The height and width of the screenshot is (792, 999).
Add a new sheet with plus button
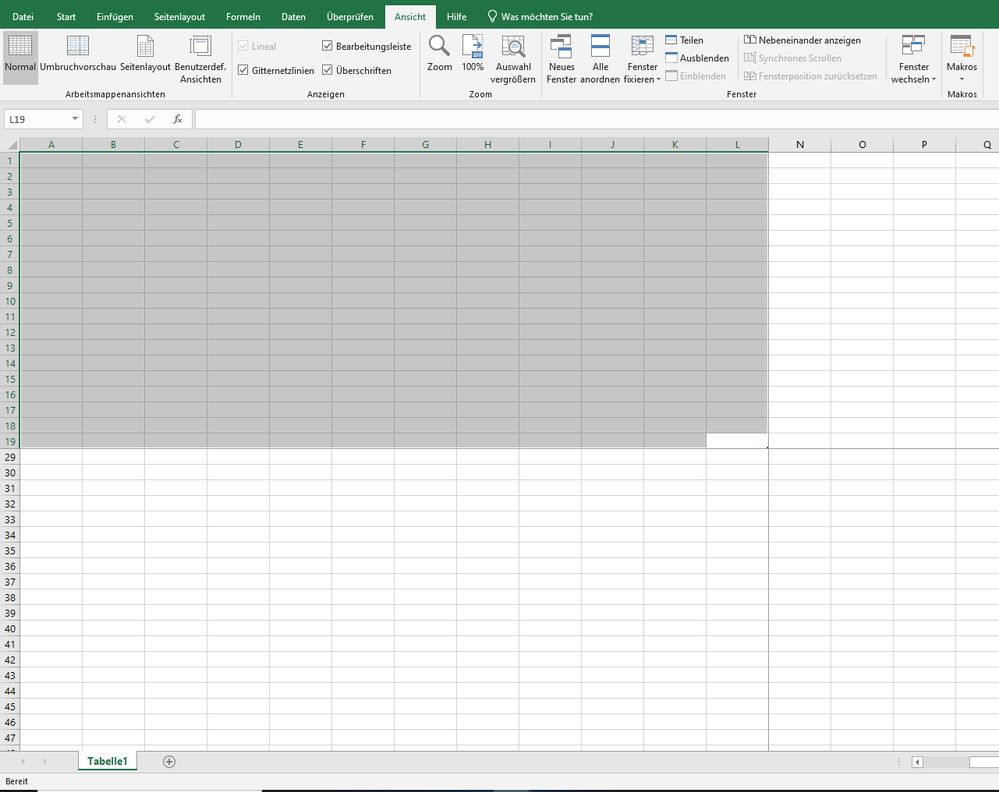click(x=169, y=761)
